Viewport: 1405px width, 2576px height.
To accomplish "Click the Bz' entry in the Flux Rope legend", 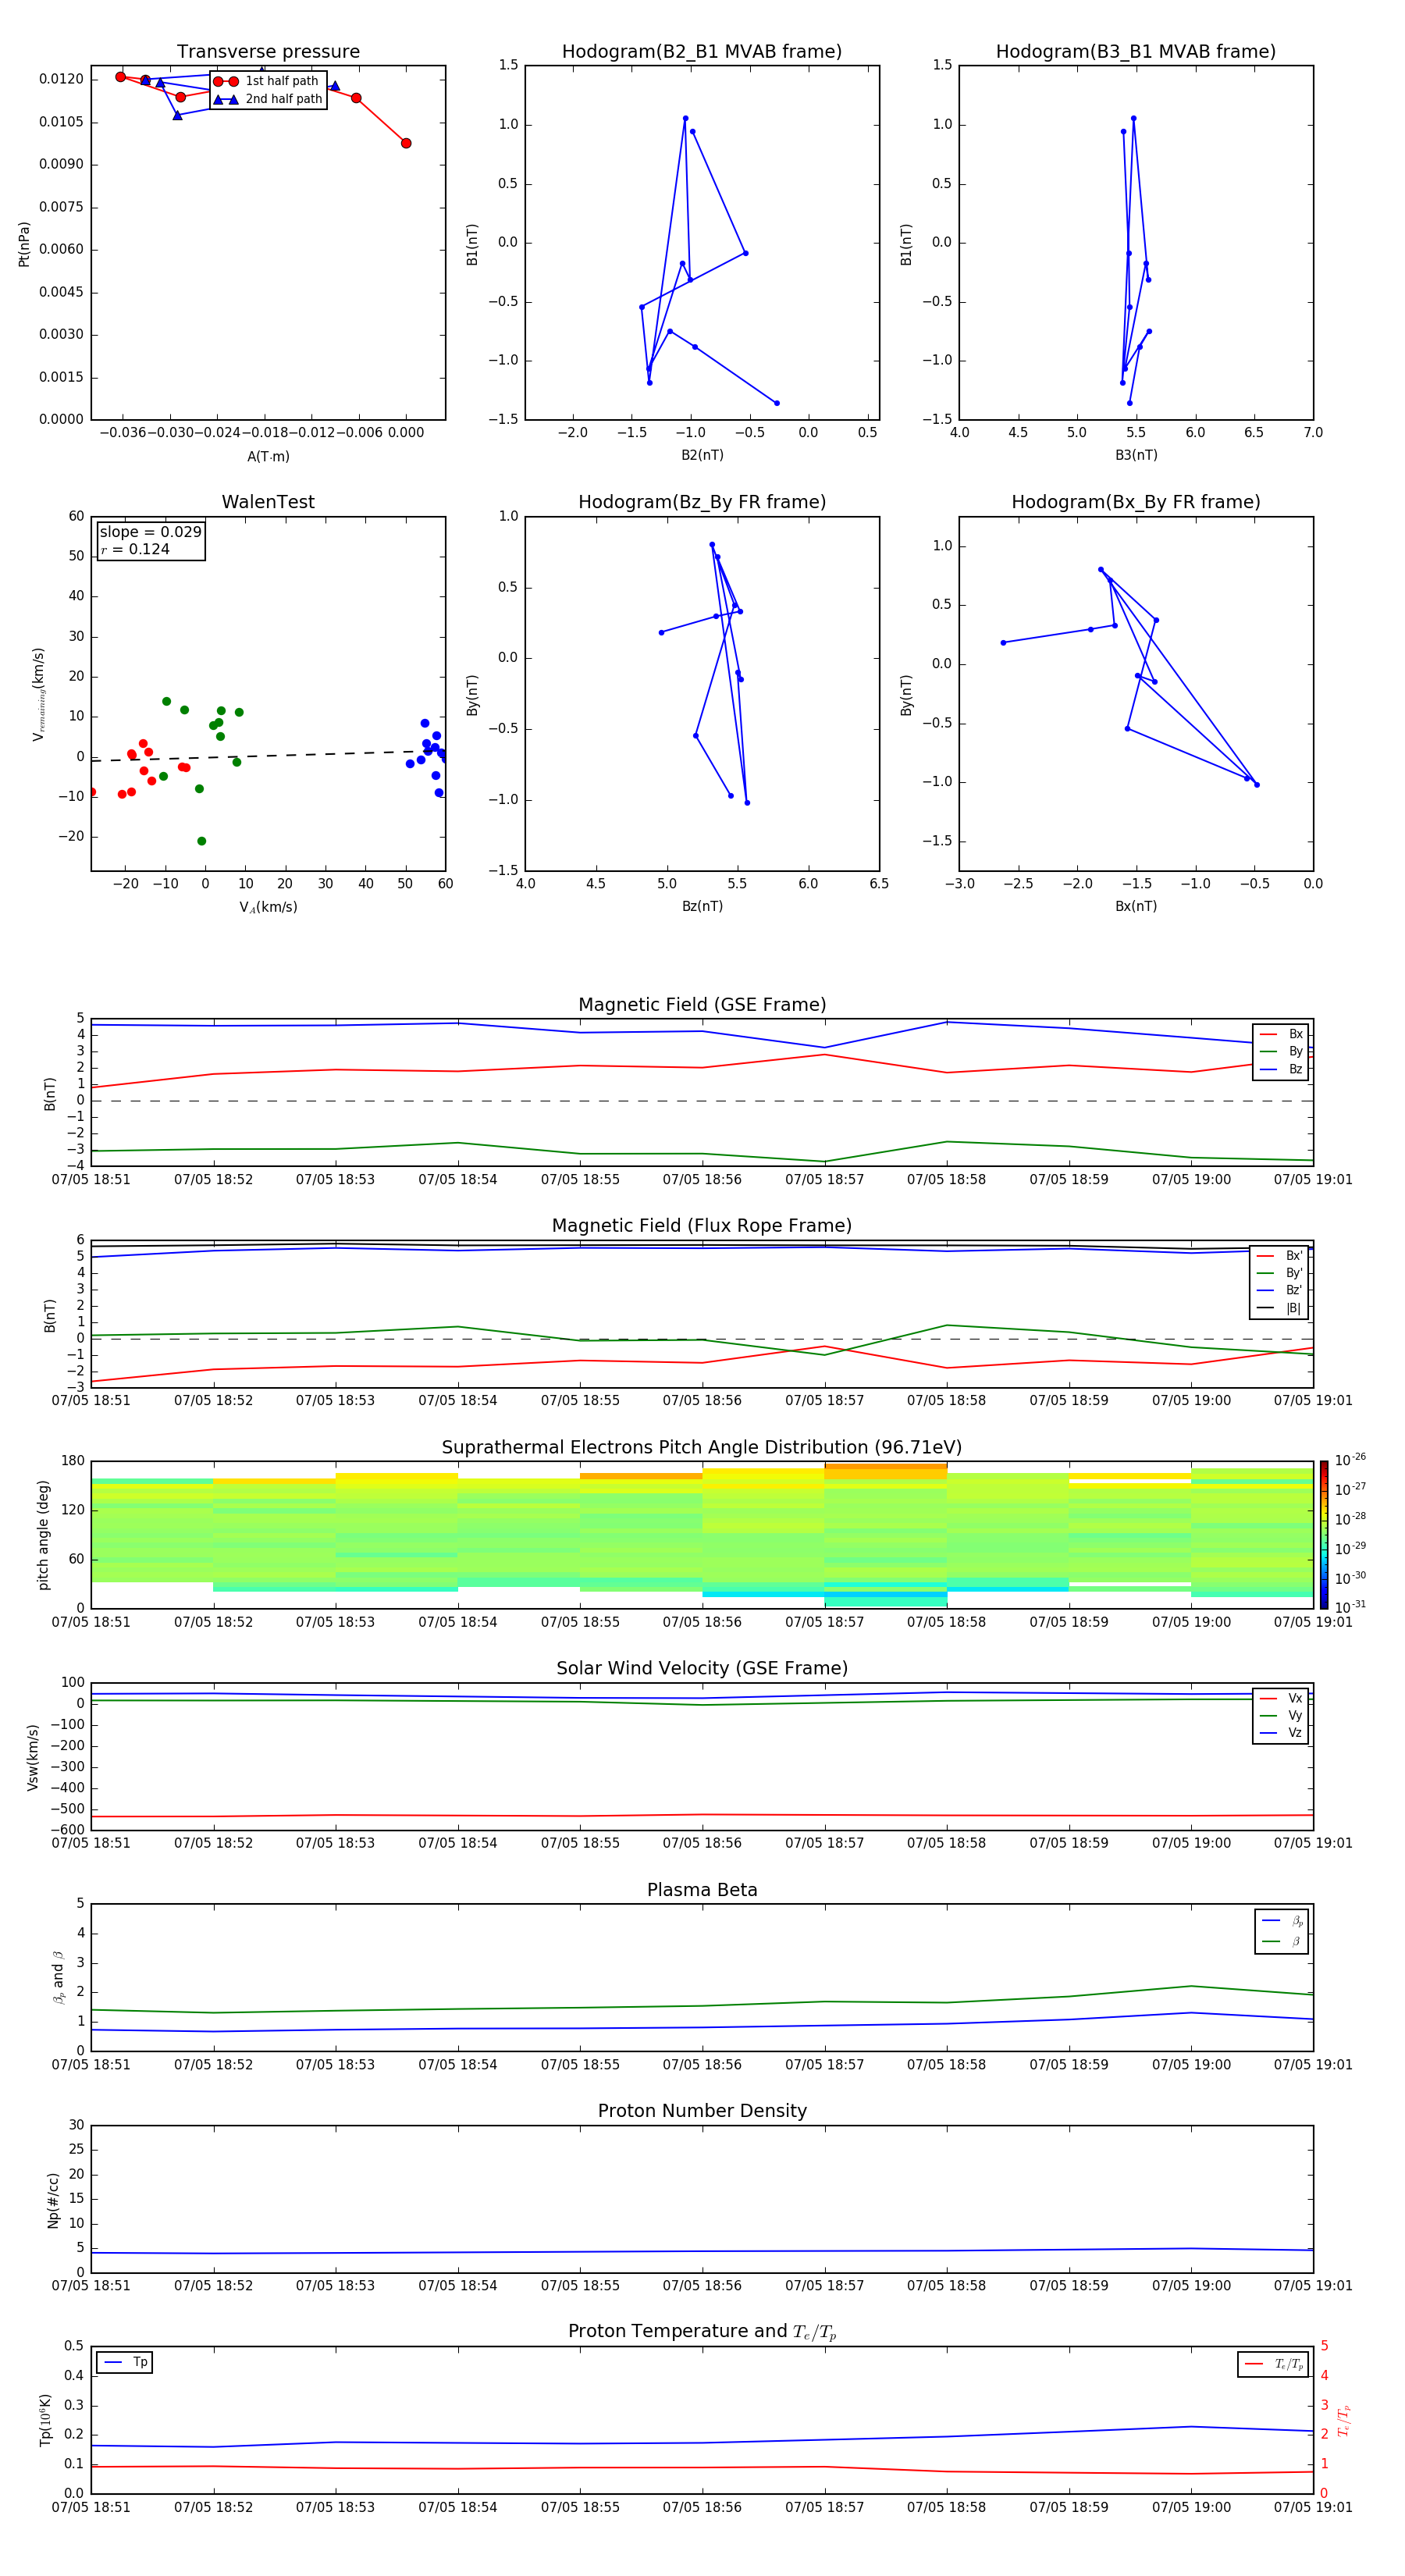I will click(1280, 1291).
